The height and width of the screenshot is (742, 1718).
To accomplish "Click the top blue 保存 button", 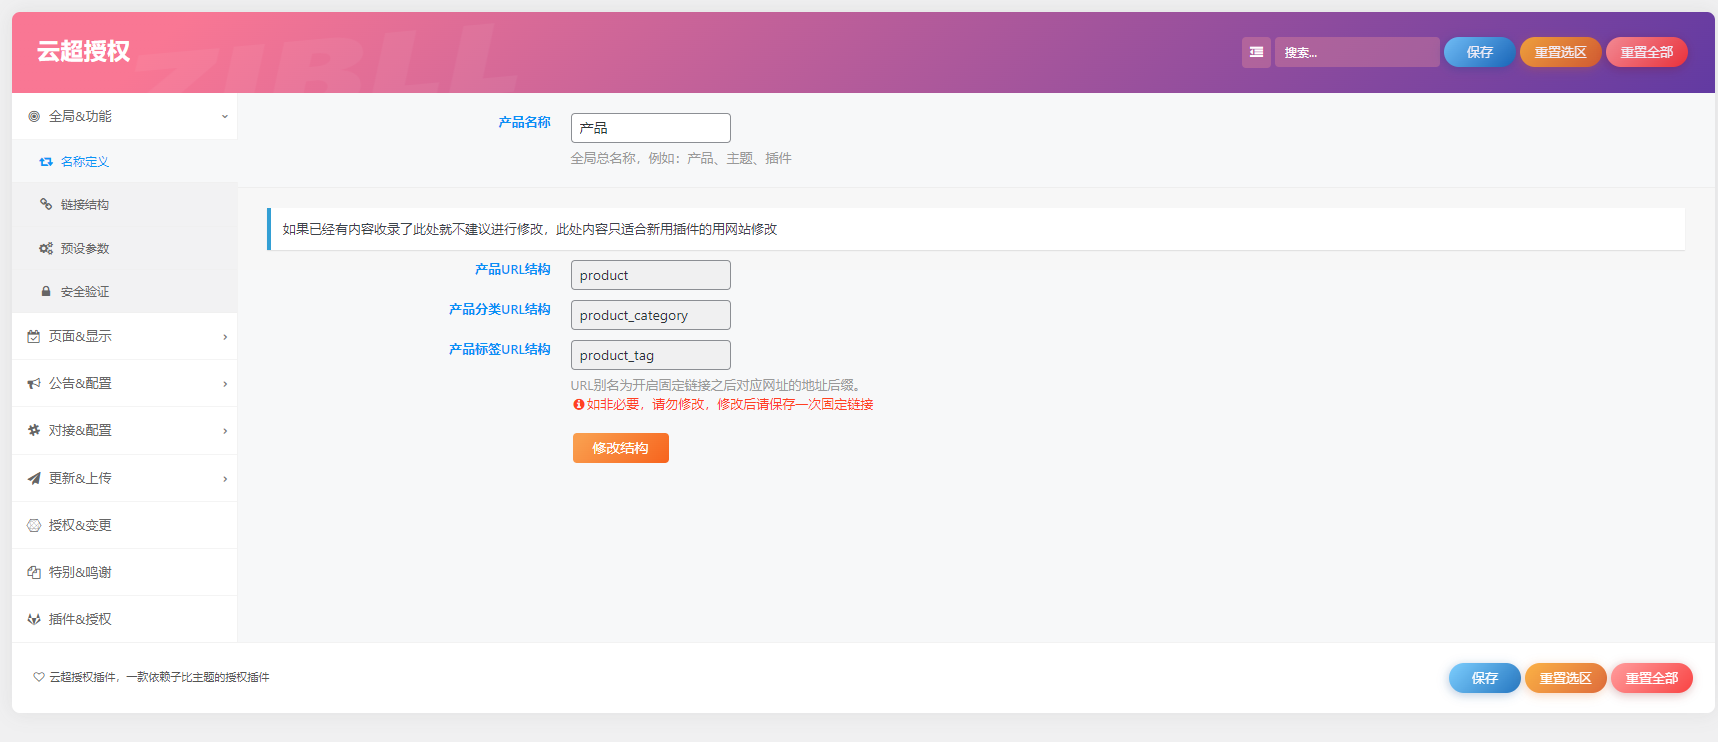I will pyautogui.click(x=1479, y=52).
